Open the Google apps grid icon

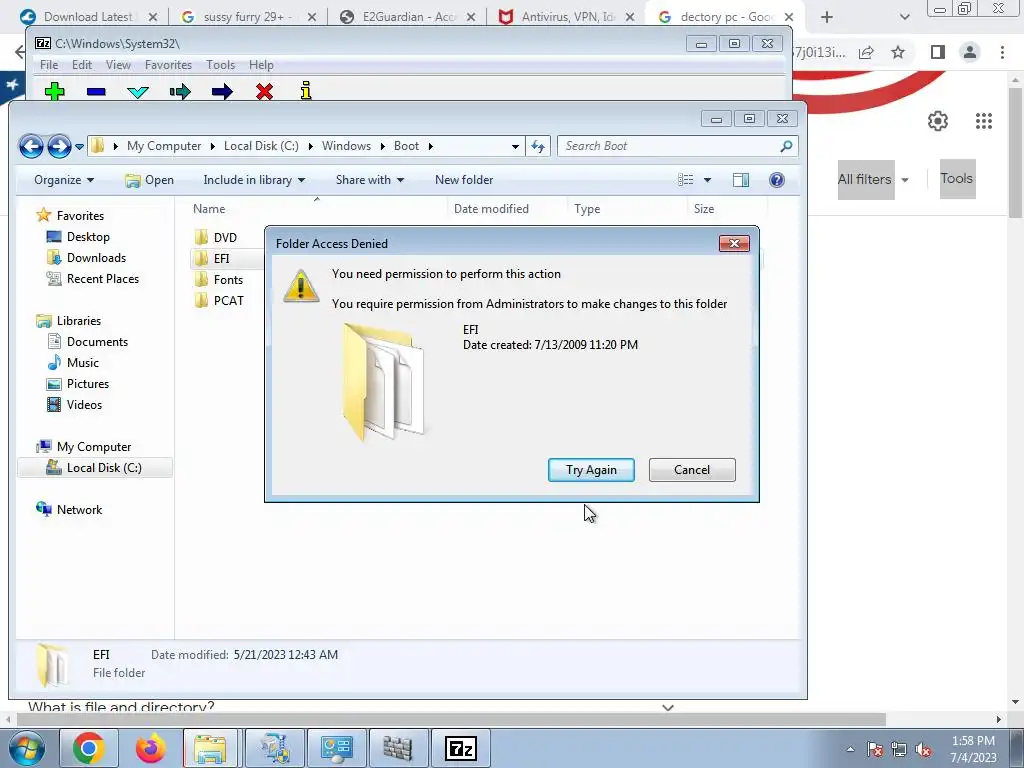pos(984,121)
